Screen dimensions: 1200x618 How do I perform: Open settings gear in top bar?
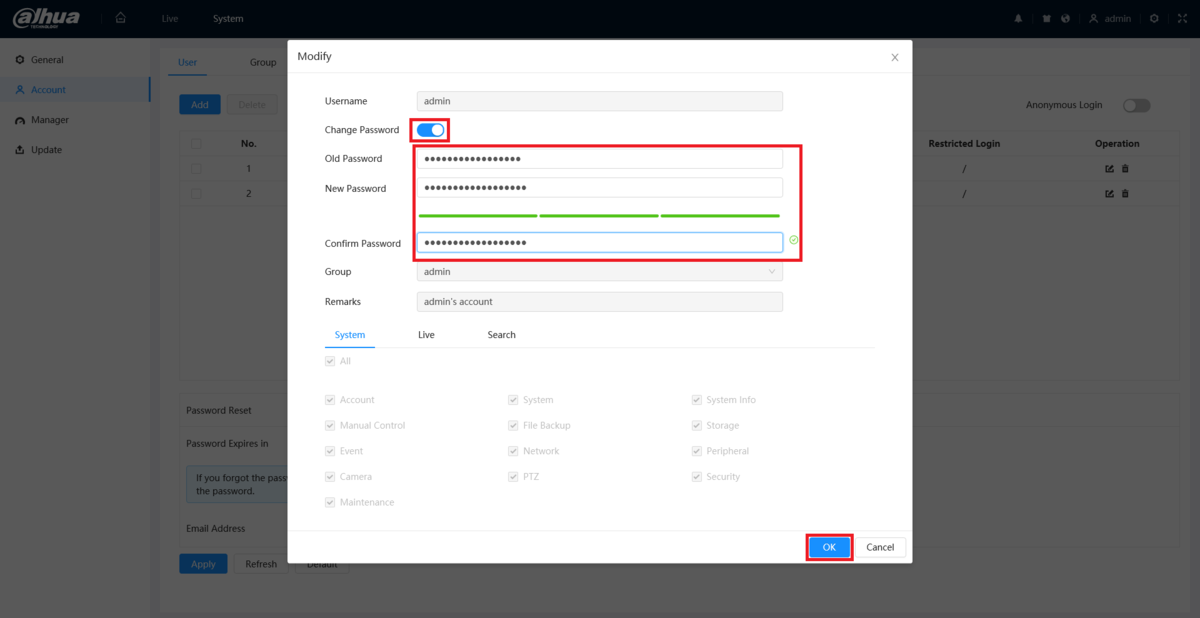(1155, 18)
